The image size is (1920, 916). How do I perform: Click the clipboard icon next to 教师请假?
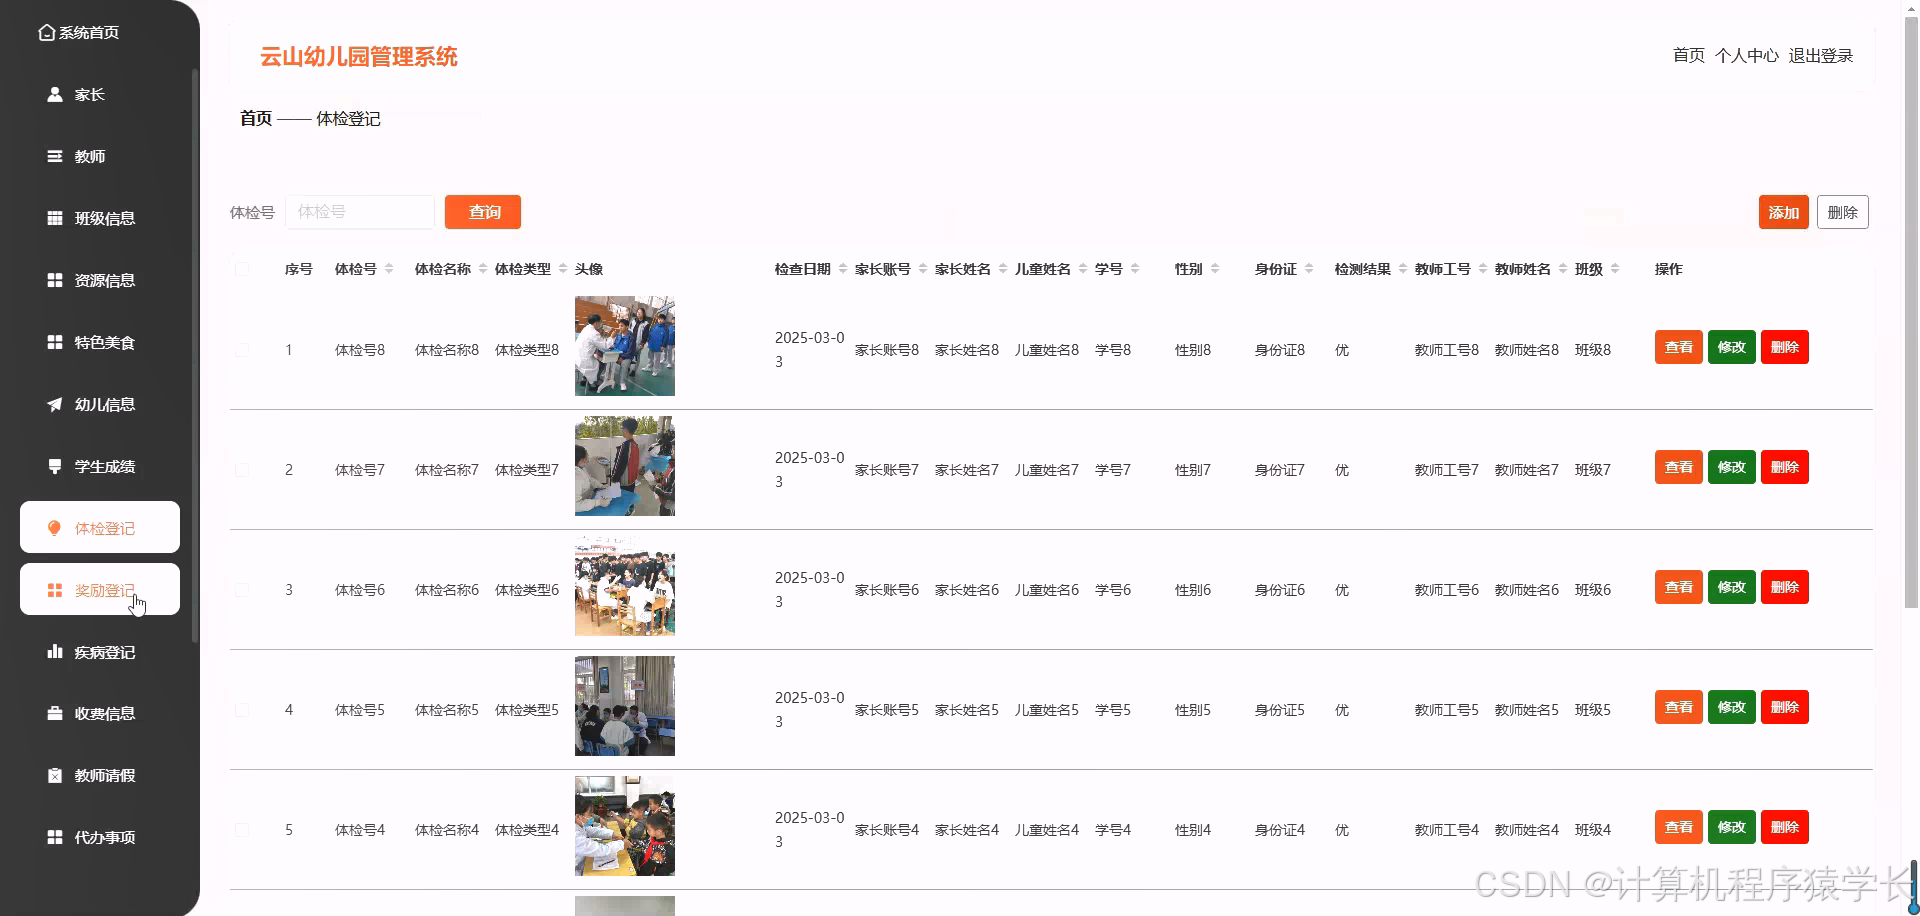55,776
